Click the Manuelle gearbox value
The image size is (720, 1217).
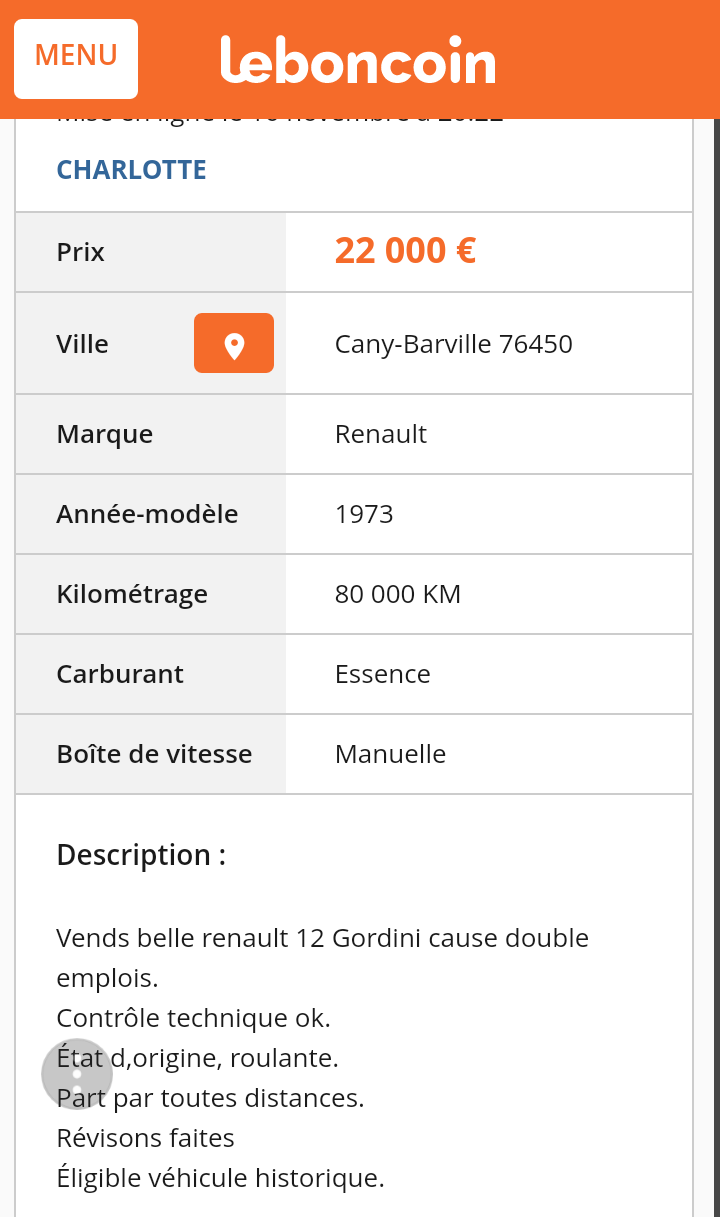pyautogui.click(x=390, y=754)
